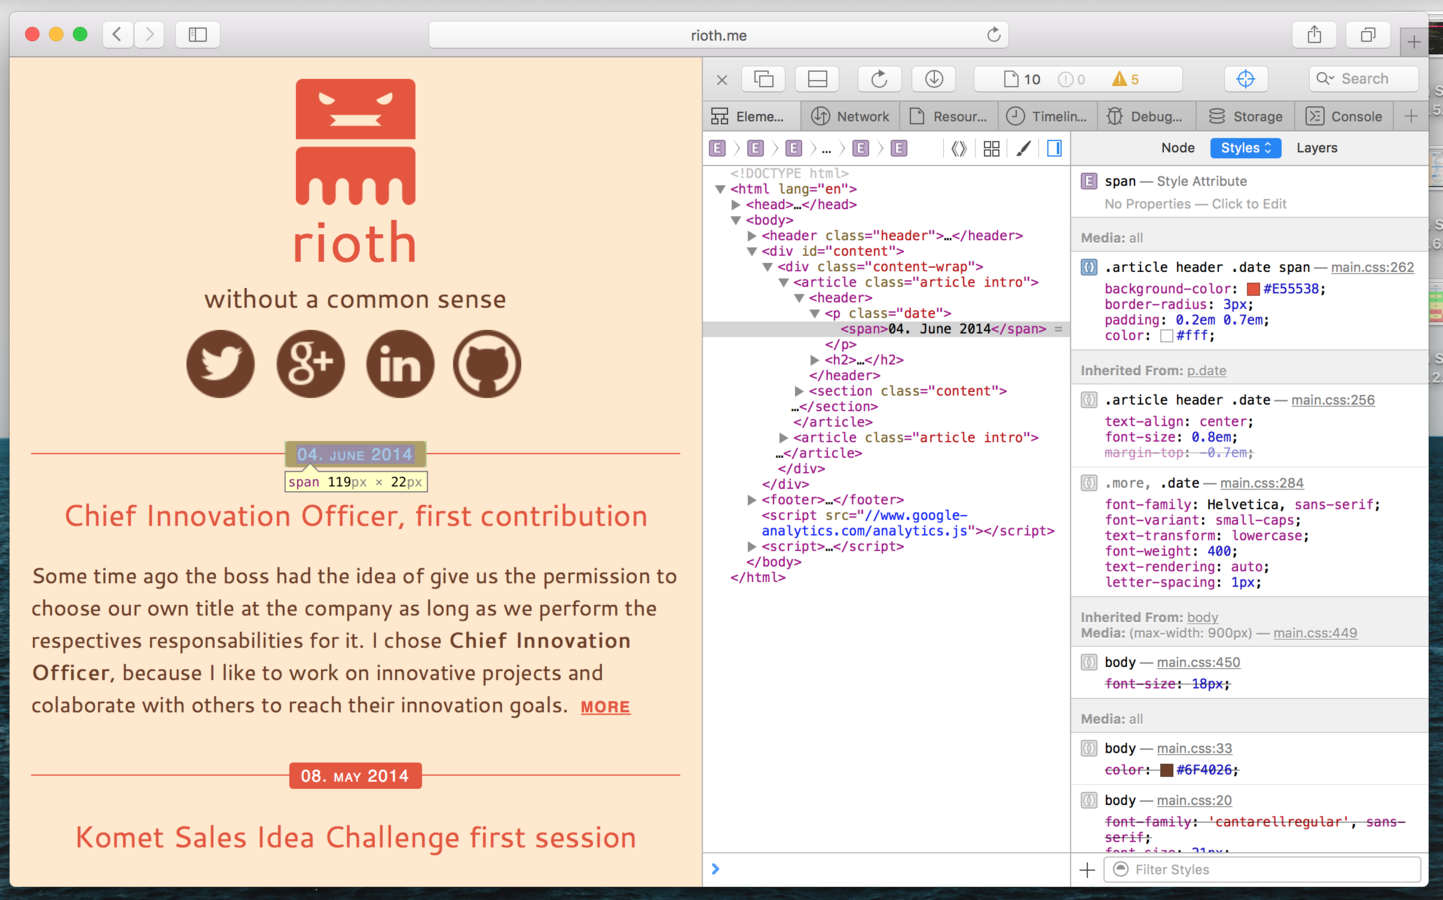This screenshot has width=1443, height=900.
Task: Show the Safari sidebar
Action: click(x=198, y=34)
